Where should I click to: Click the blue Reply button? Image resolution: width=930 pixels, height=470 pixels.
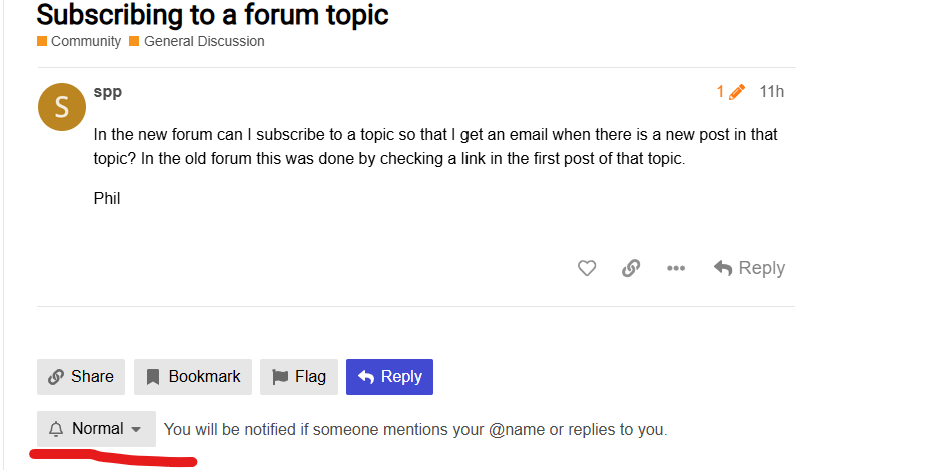[x=389, y=377]
